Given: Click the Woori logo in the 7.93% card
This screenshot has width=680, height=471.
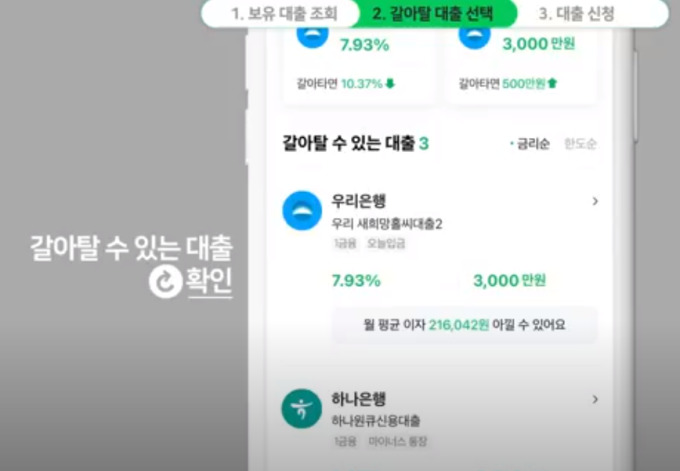Looking at the screenshot, I should click(312, 36).
